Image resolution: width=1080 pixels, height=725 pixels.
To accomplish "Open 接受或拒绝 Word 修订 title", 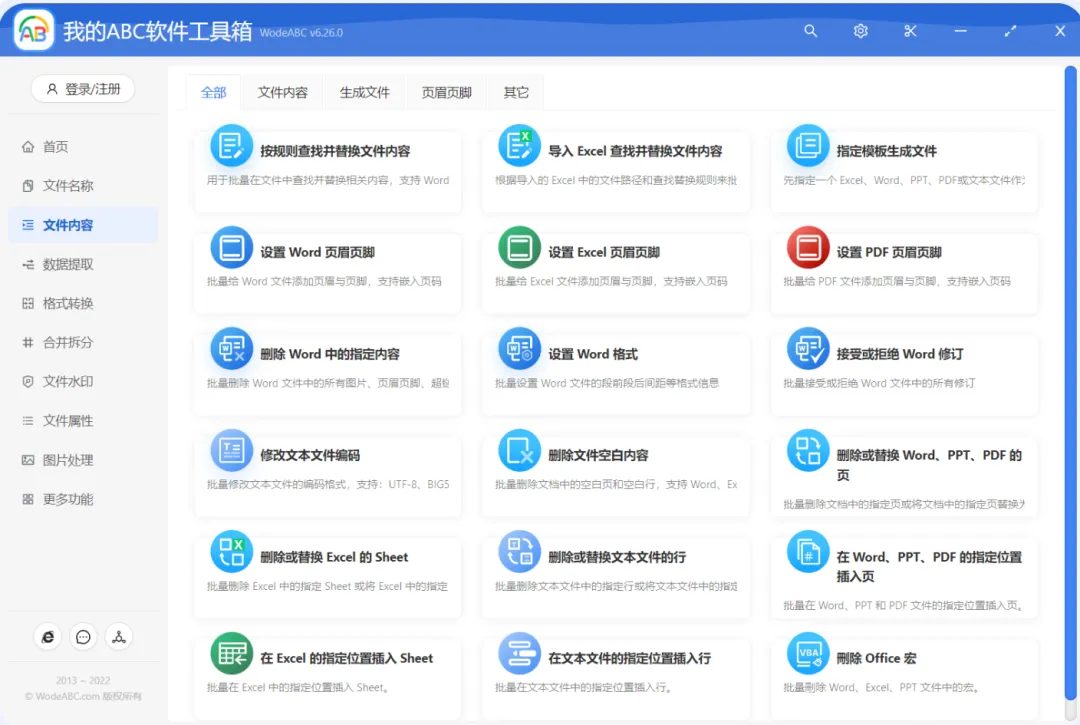I will point(900,355).
